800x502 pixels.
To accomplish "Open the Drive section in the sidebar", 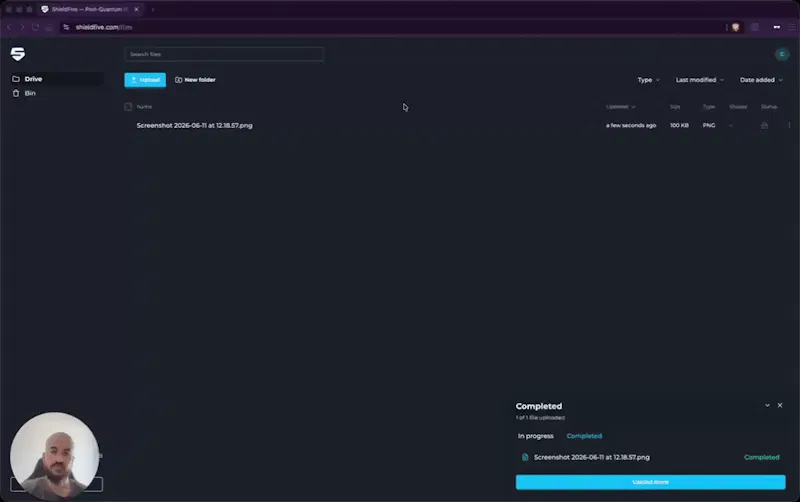I will tap(57, 79).
